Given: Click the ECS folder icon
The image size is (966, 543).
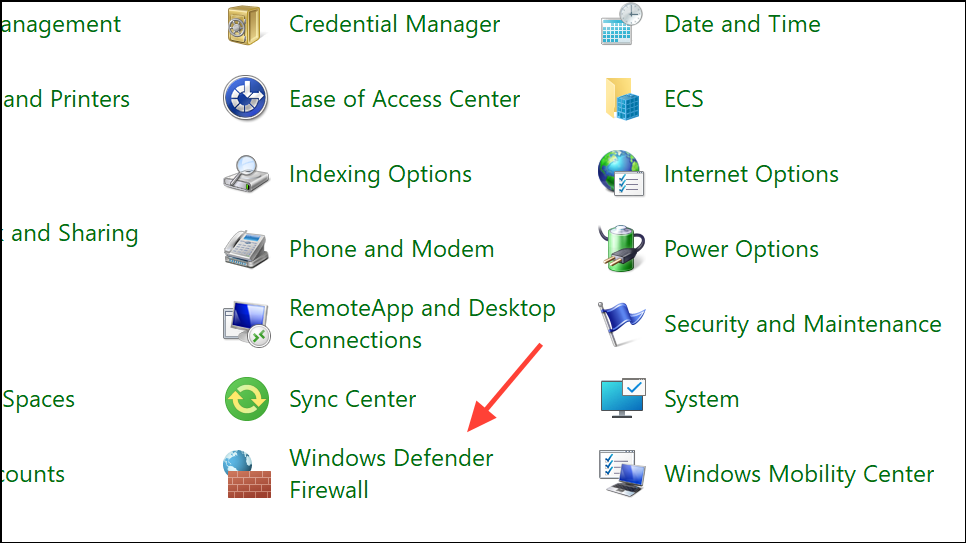Looking at the screenshot, I should click(x=622, y=99).
